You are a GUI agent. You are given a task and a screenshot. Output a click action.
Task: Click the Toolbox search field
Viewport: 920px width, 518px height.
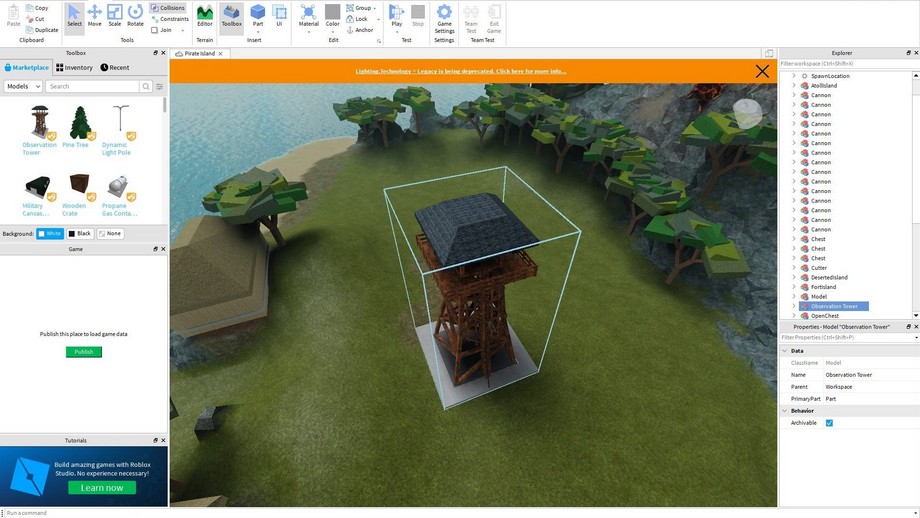(92, 86)
